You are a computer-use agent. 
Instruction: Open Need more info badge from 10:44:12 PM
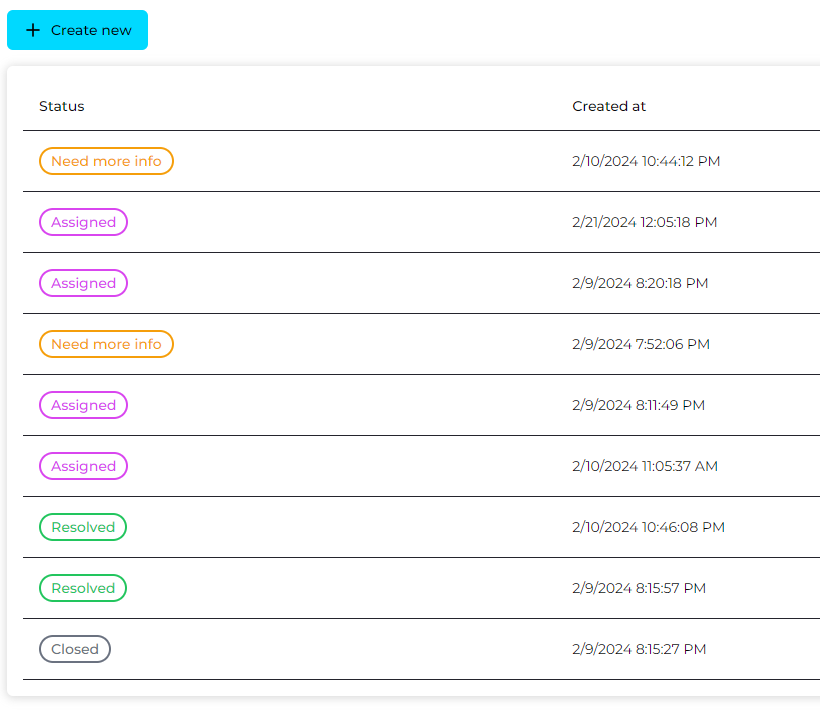[106, 161]
